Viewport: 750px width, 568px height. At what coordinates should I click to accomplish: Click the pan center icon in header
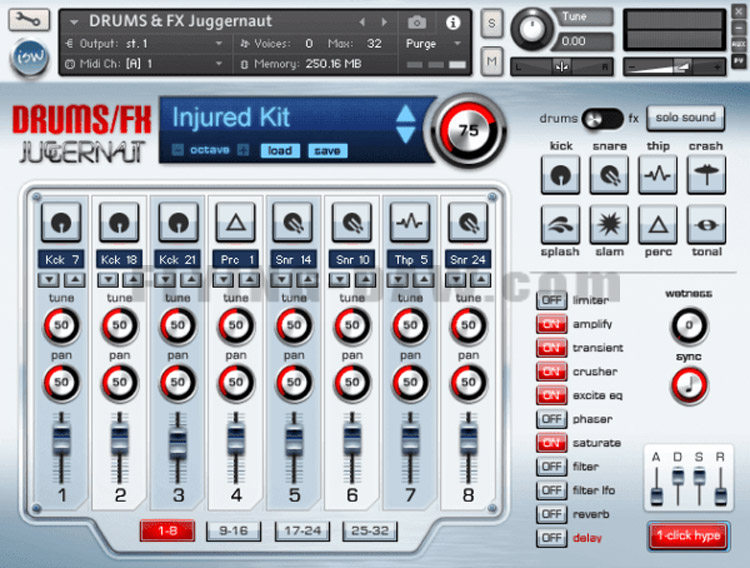(562, 67)
